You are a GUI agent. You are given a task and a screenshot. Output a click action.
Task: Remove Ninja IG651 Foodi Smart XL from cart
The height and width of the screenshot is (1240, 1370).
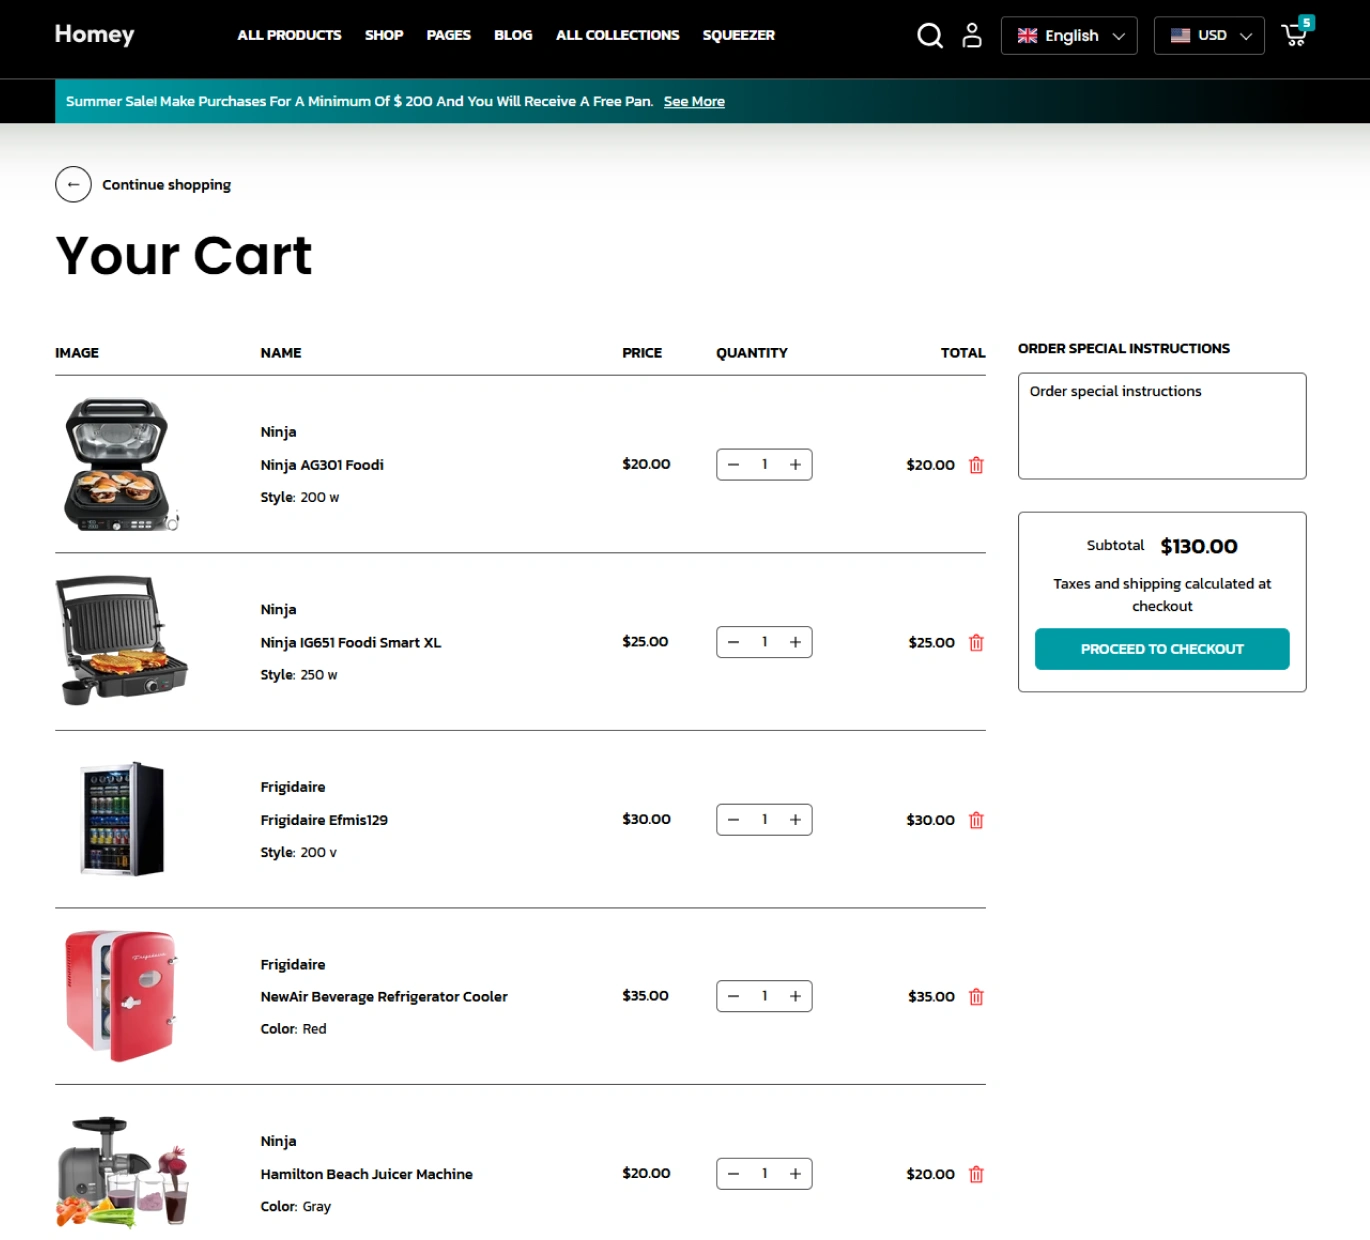click(976, 643)
